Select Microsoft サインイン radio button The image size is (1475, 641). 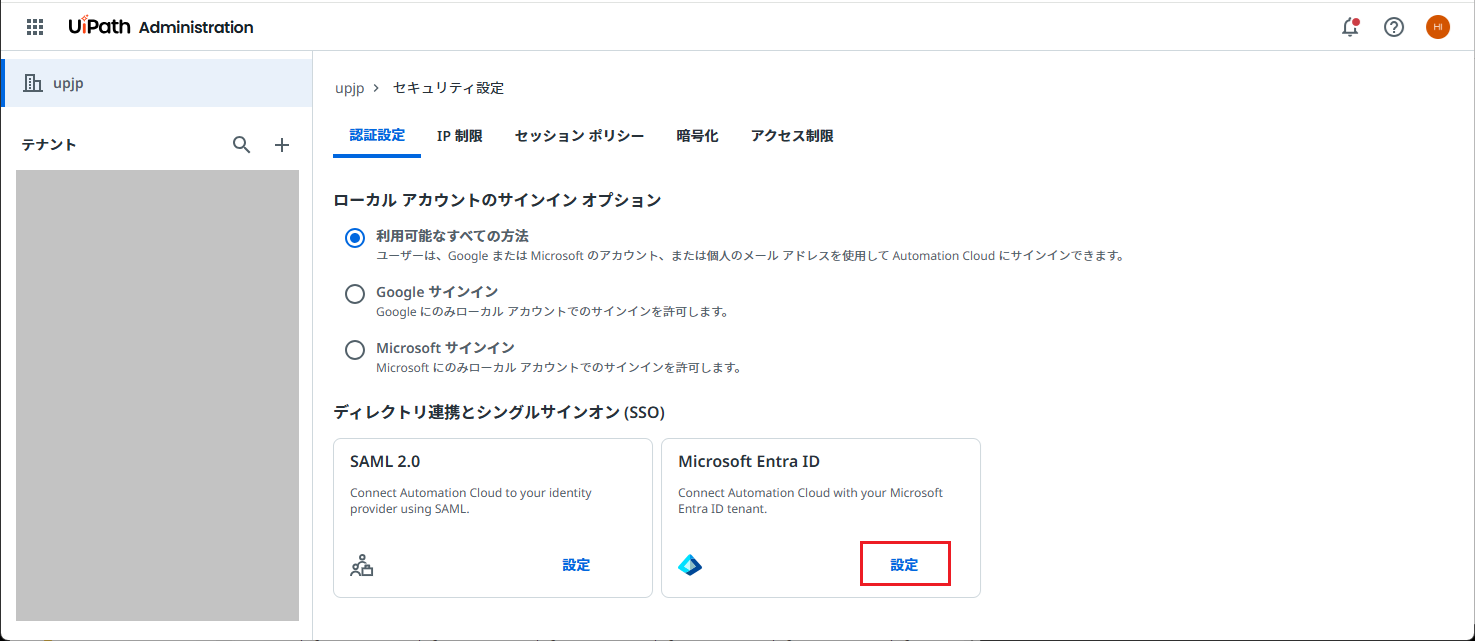[x=354, y=350]
